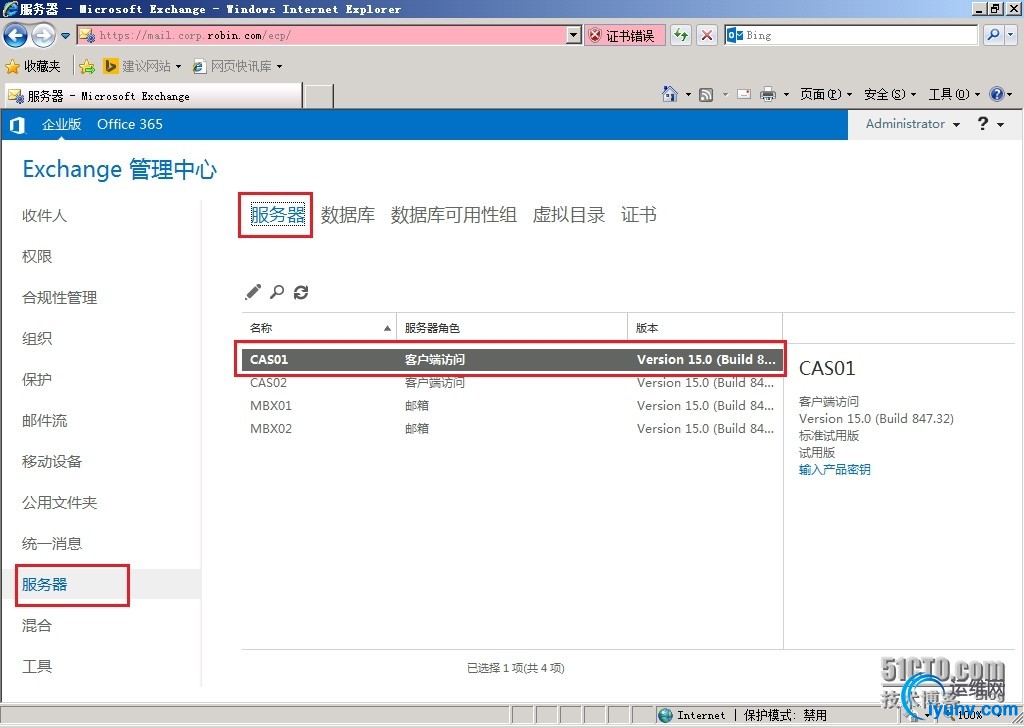This screenshot has height=728, width=1024.
Task: Click the pencil edit icon above server list
Action: pos(253,292)
